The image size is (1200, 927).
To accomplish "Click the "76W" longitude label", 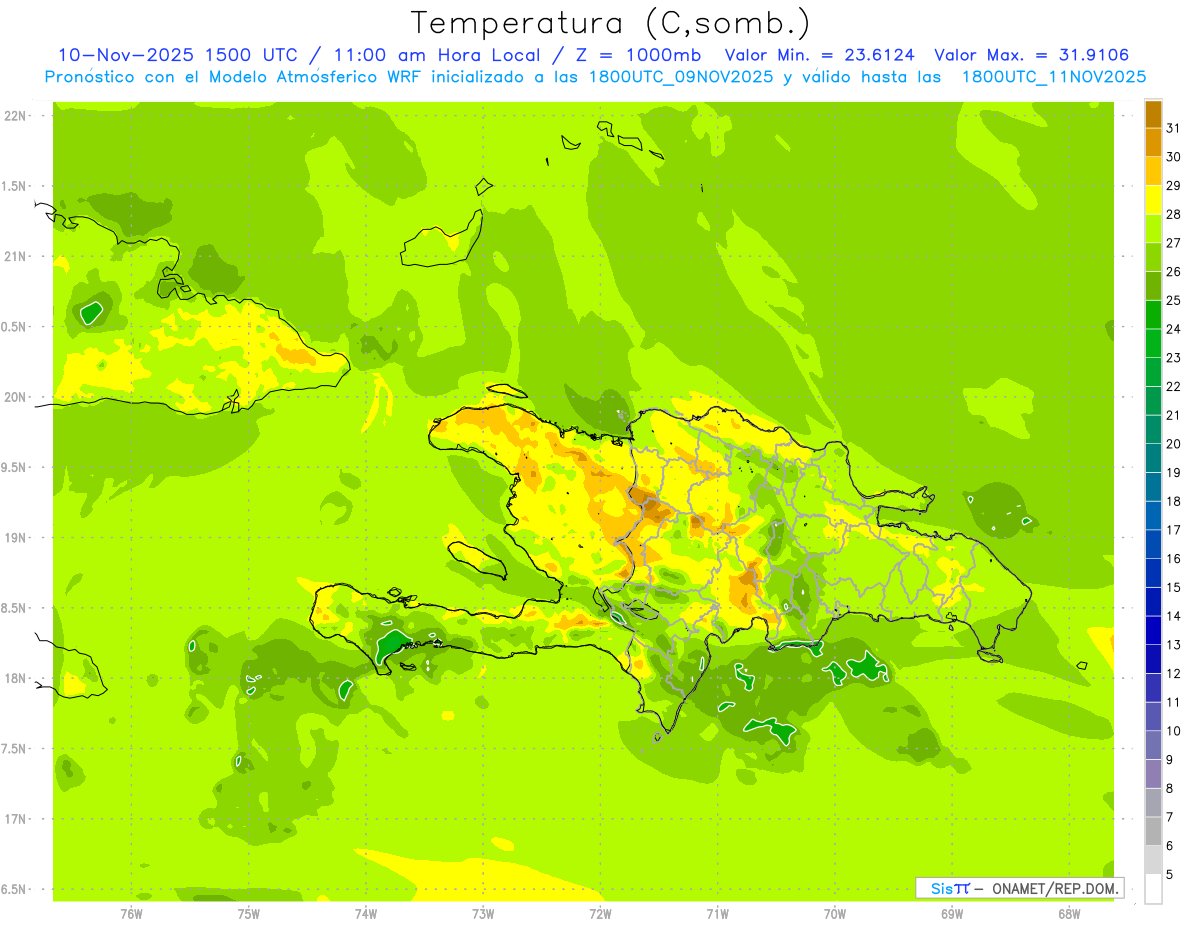I will point(131,913).
